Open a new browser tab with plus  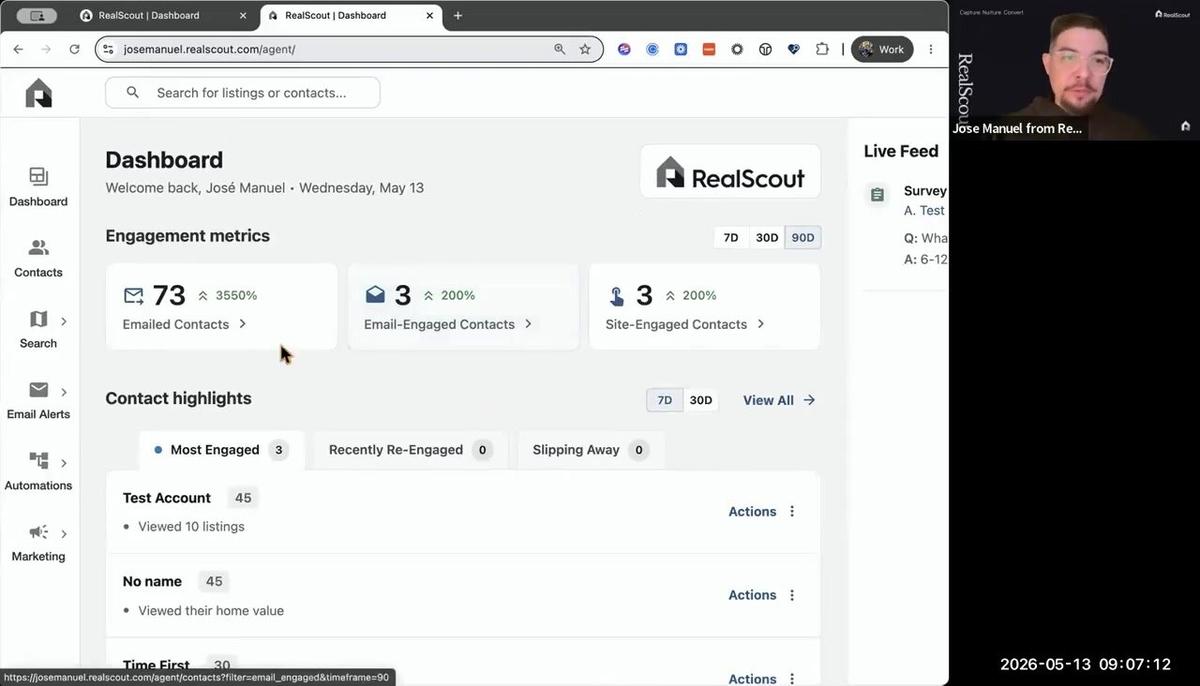point(458,15)
